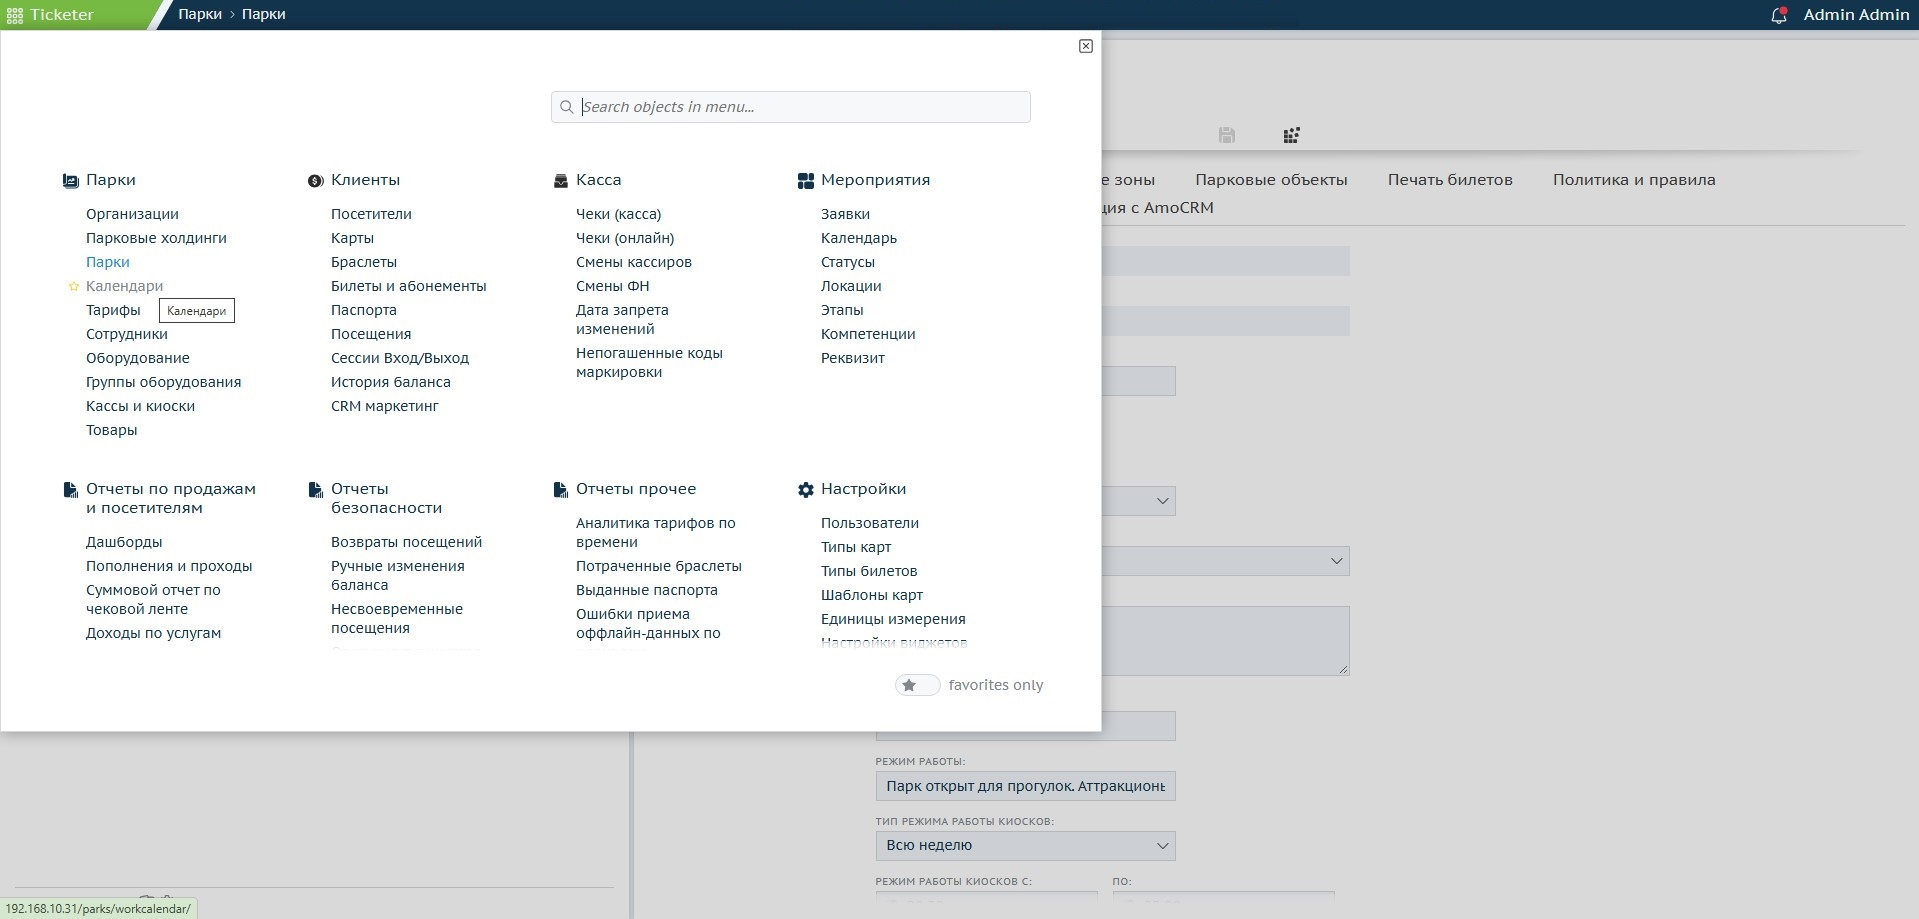Open Дашборды report link
Viewport: 1919px width, 919px height.
pos(124,542)
